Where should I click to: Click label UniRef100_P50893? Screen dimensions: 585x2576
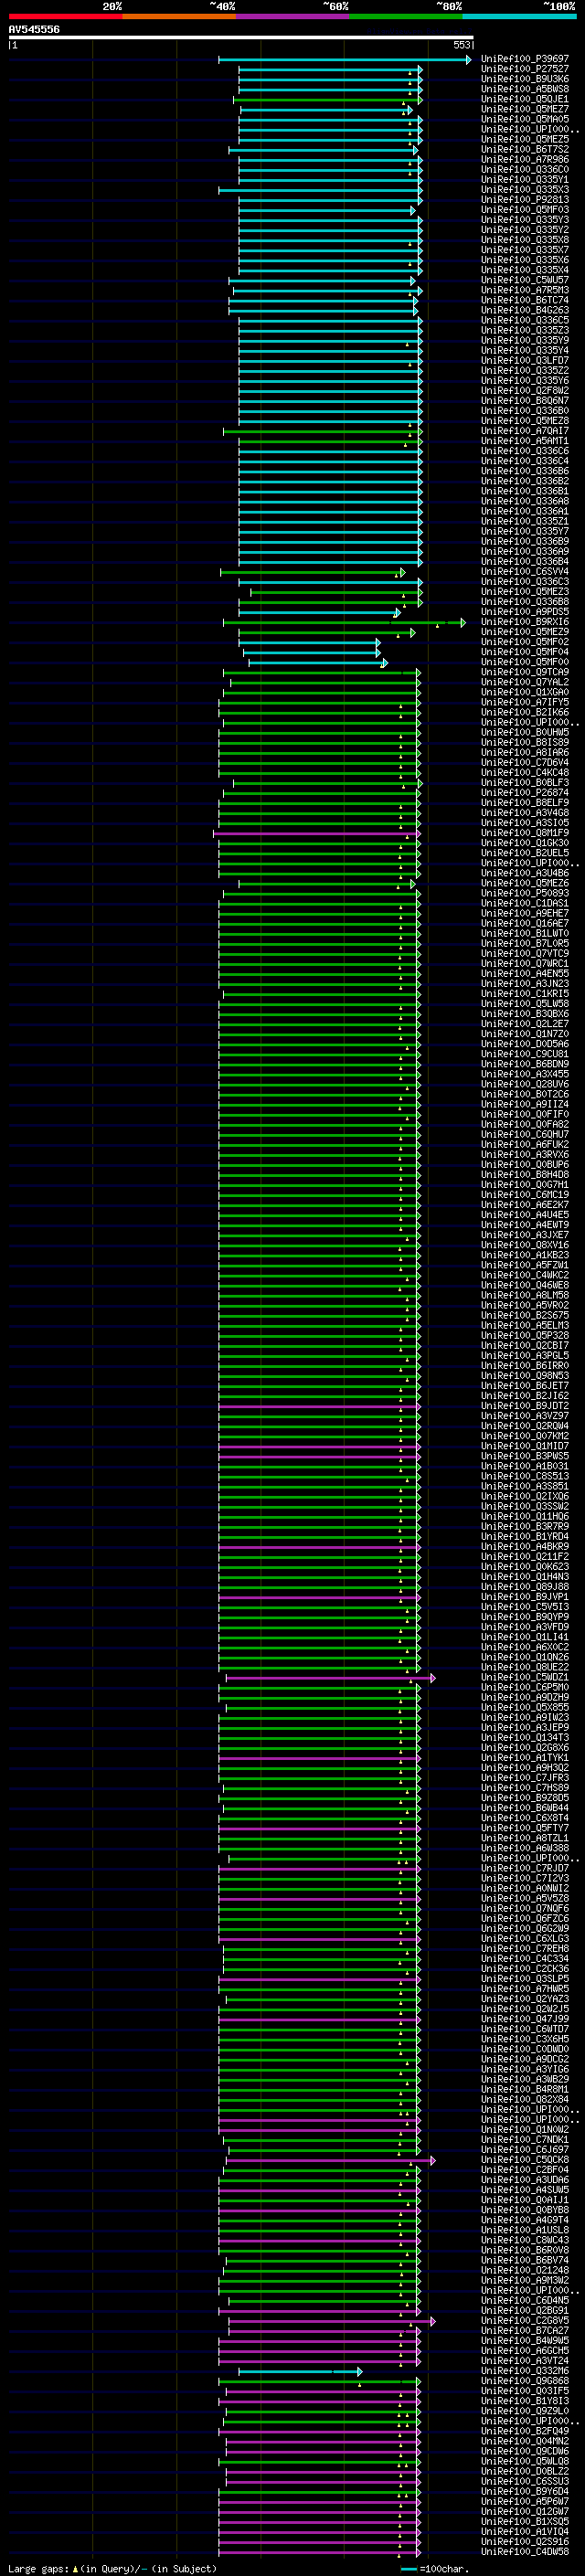coord(524,893)
